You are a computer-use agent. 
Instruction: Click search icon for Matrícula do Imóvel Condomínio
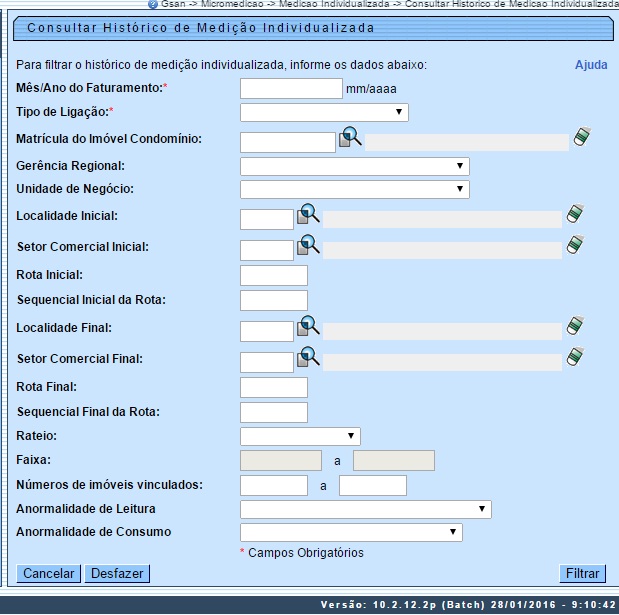coord(349,139)
